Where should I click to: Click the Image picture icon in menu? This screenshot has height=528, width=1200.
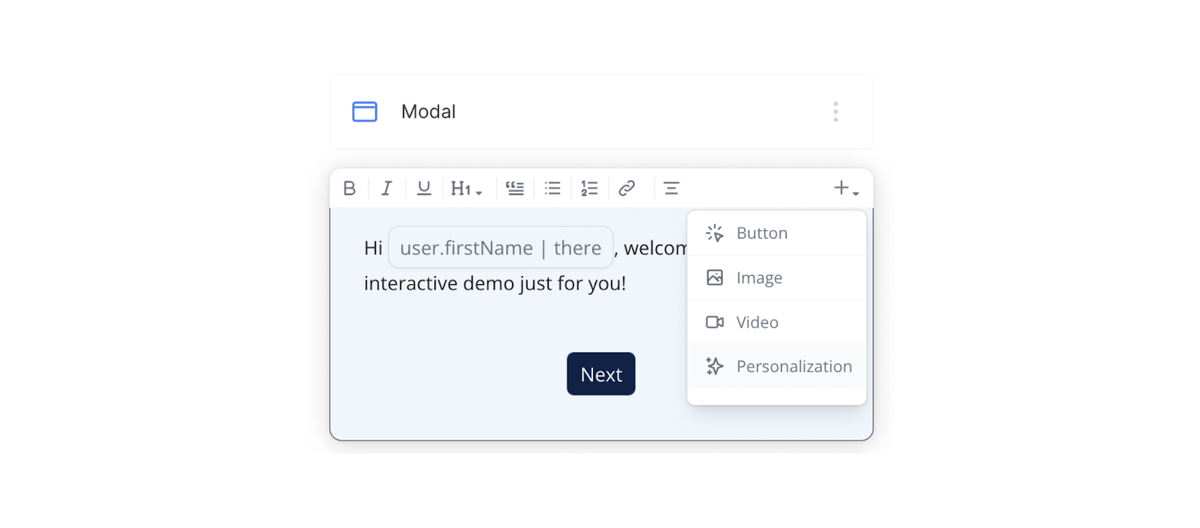tap(714, 278)
